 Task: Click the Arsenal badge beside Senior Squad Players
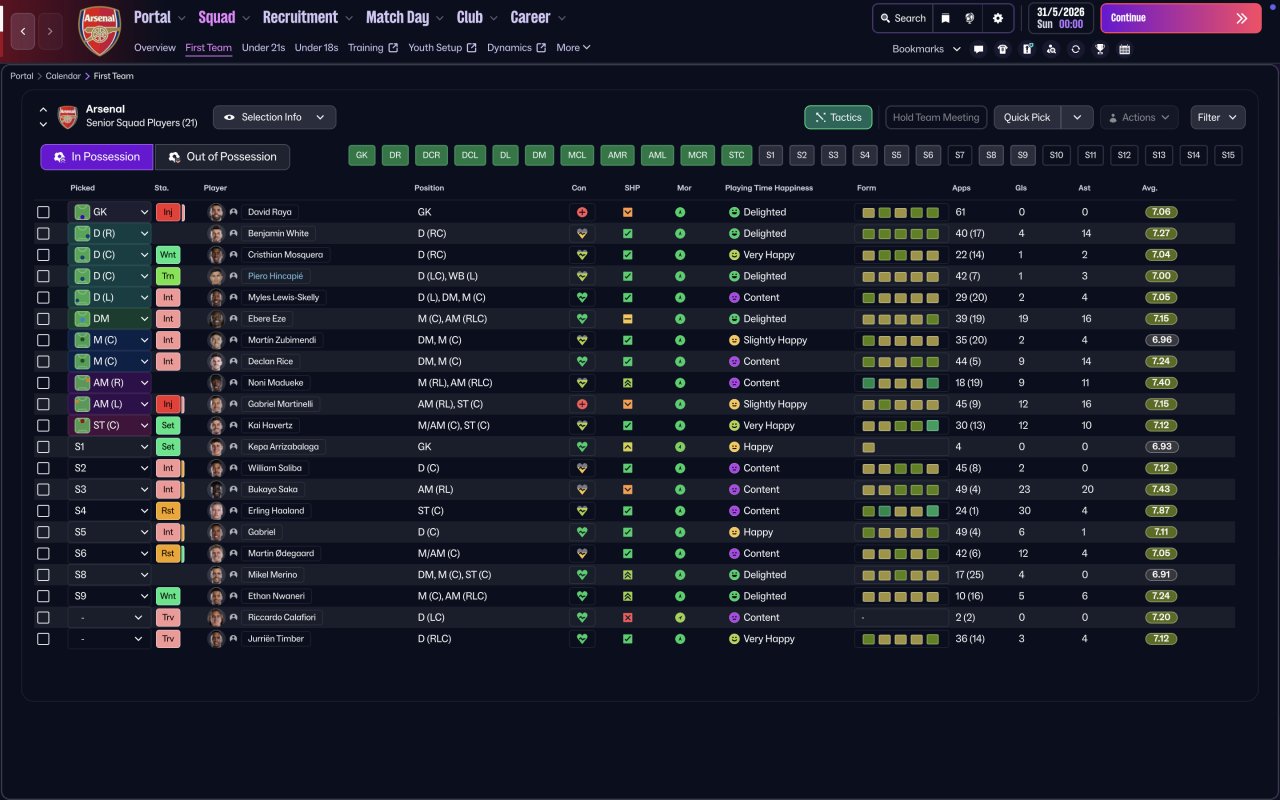point(67,117)
